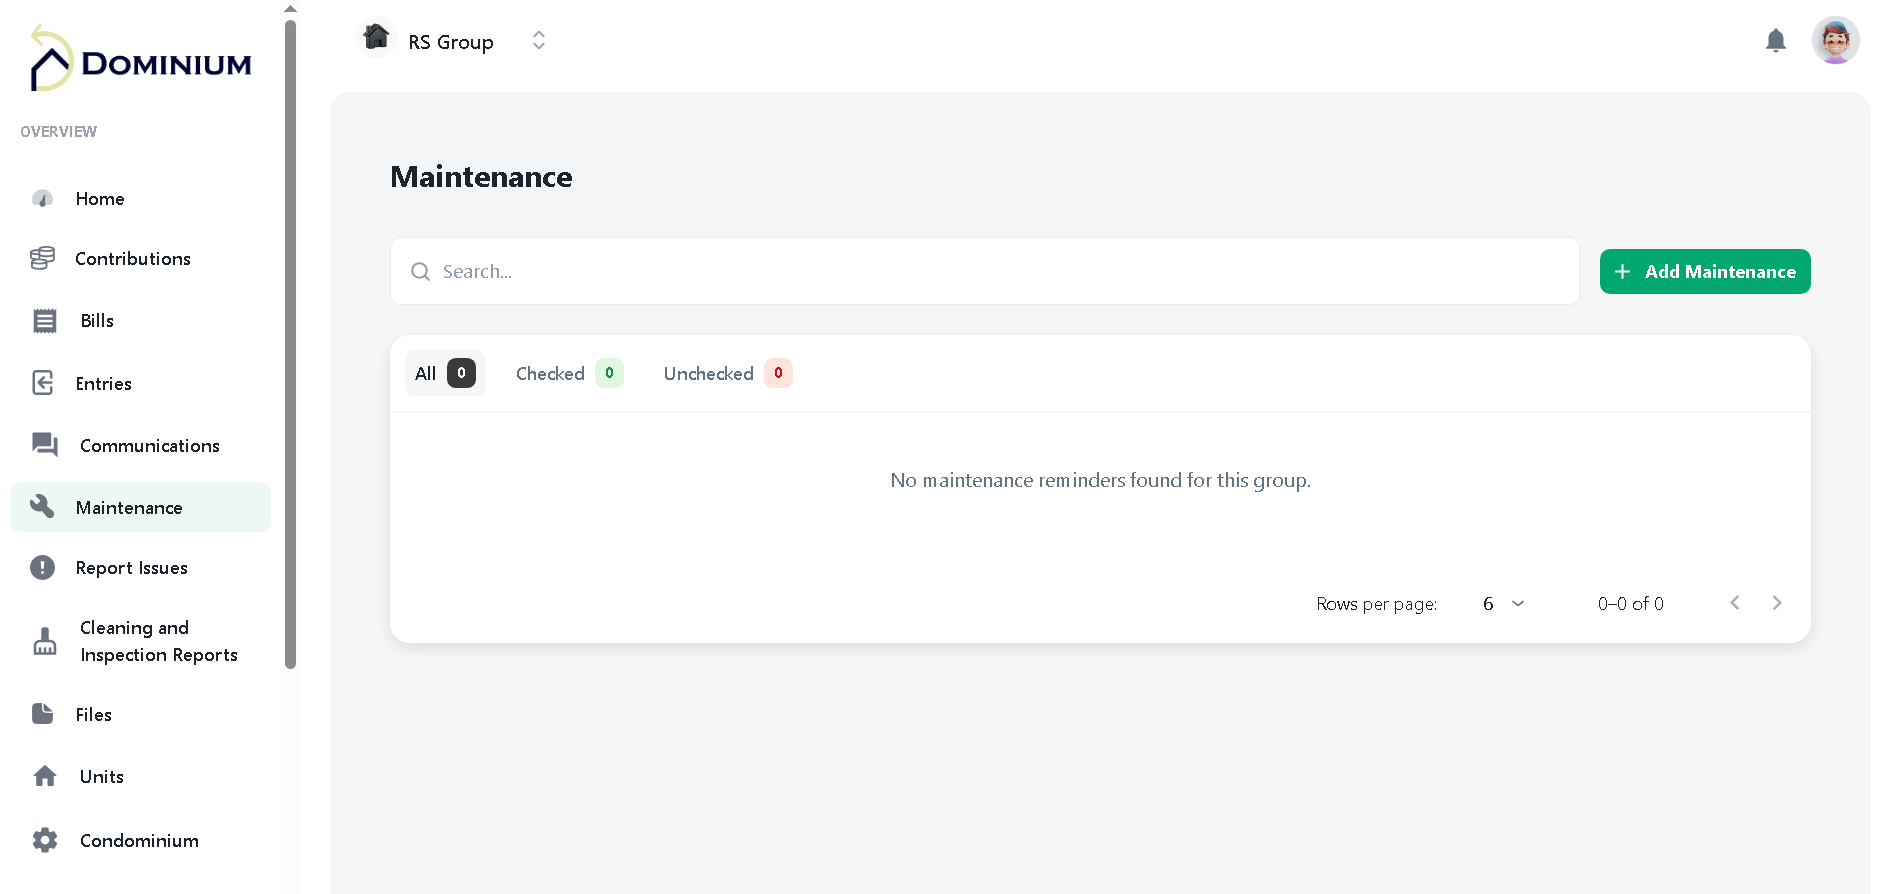Click the Unchecked red count badge

[778, 373]
